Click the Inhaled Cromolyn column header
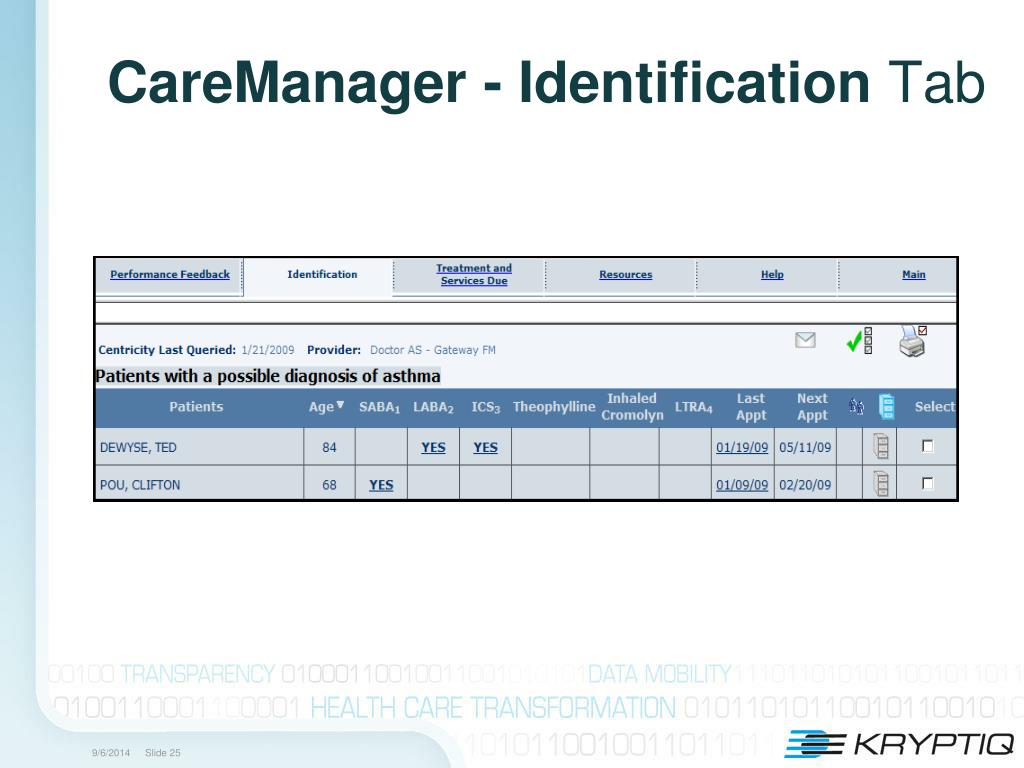1024x768 pixels. point(632,407)
